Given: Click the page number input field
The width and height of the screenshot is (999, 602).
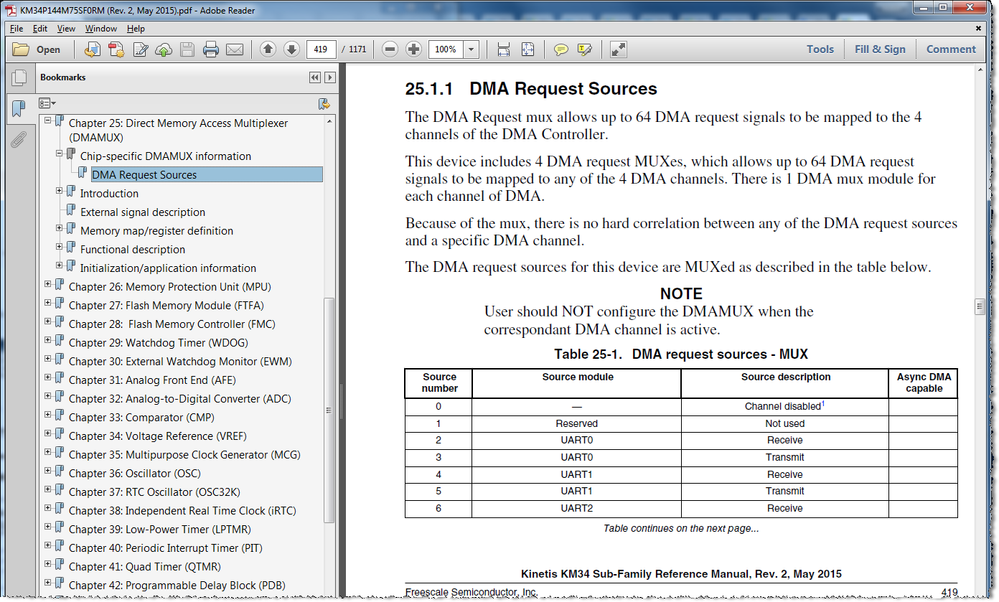Looking at the screenshot, I should click(x=319, y=48).
